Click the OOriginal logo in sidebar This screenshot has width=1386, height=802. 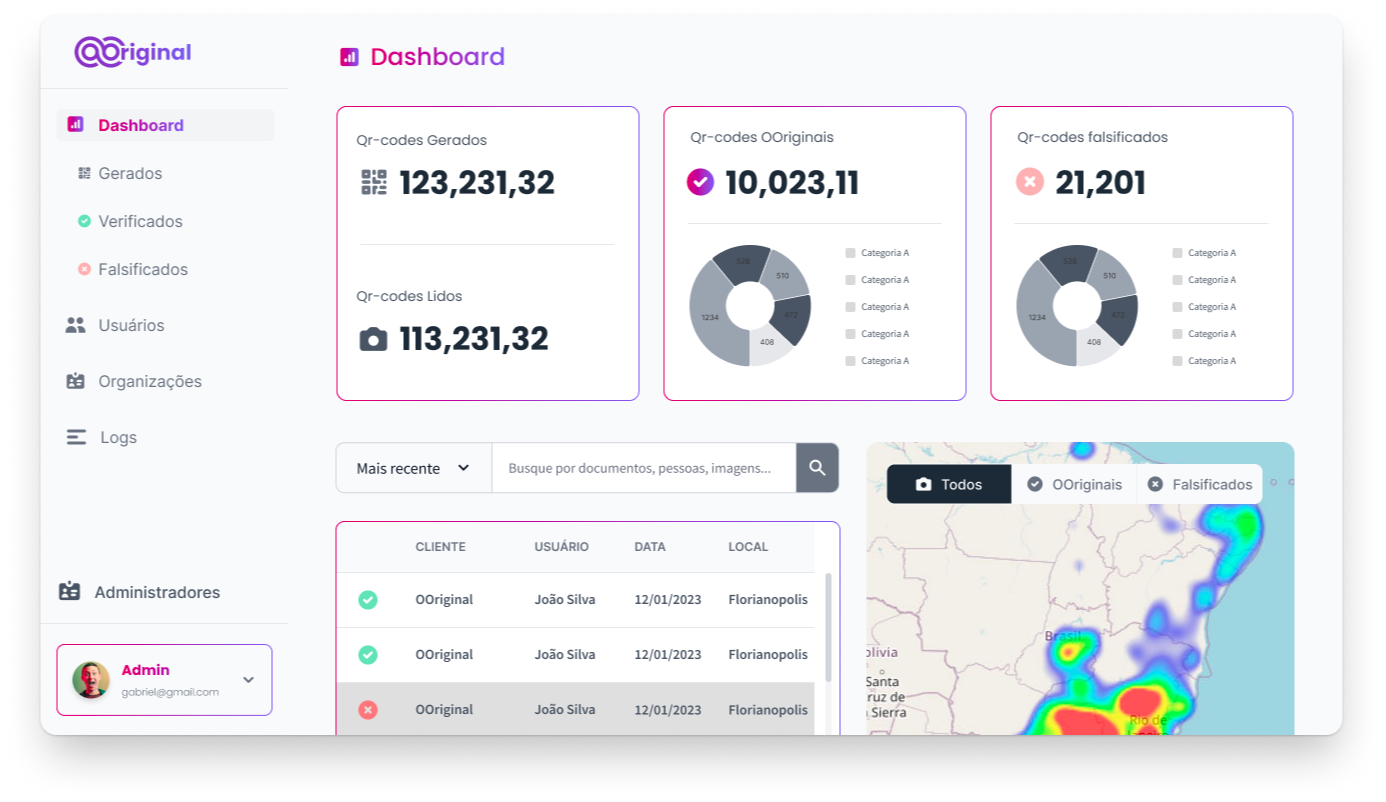132,53
